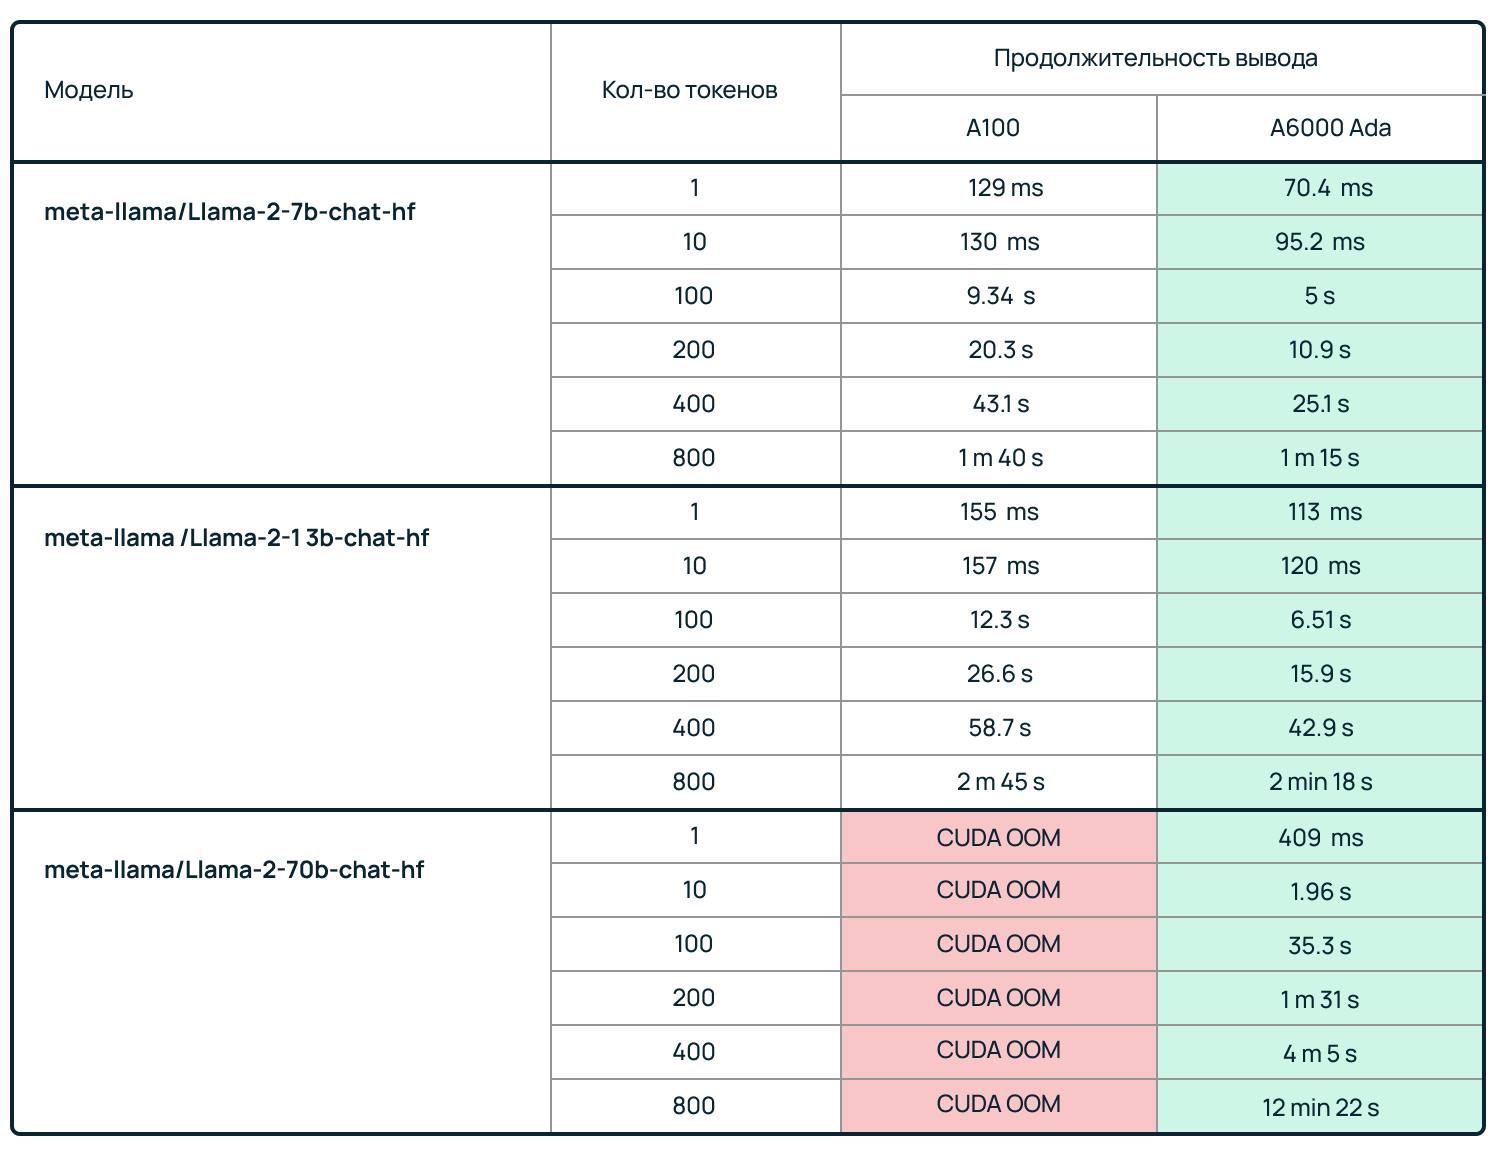Click the 25.1 s green cell

[1320, 404]
